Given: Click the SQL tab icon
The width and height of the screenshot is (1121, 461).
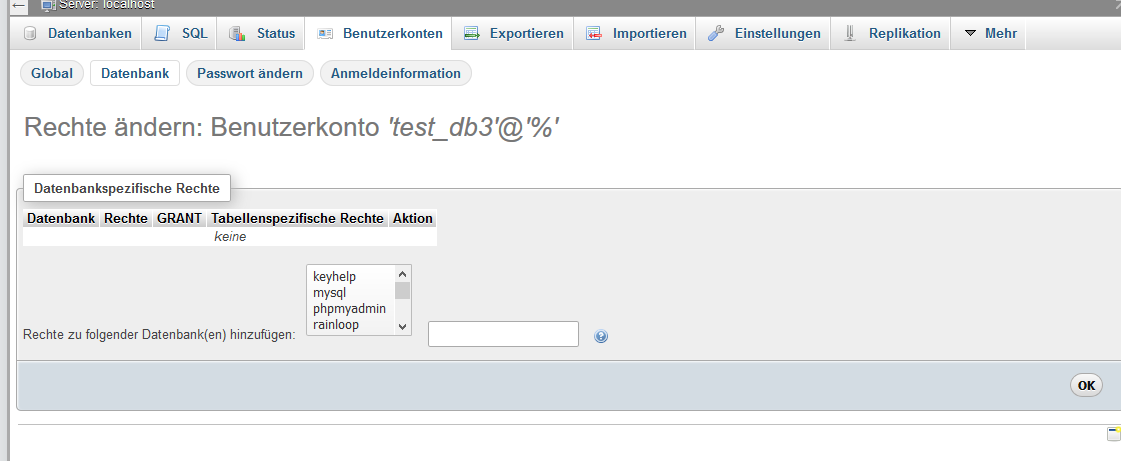Looking at the screenshot, I should (163, 34).
